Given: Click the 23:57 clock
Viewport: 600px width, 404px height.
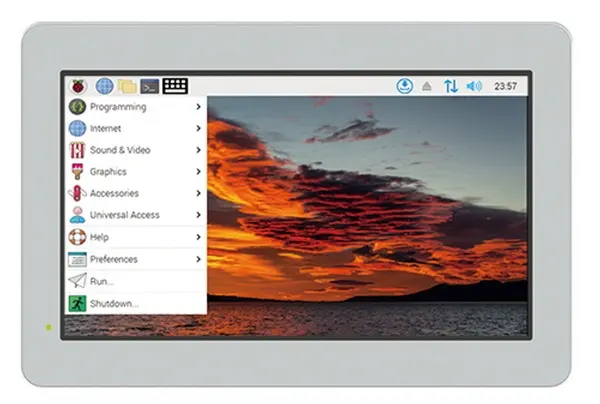Looking at the screenshot, I should [x=505, y=86].
